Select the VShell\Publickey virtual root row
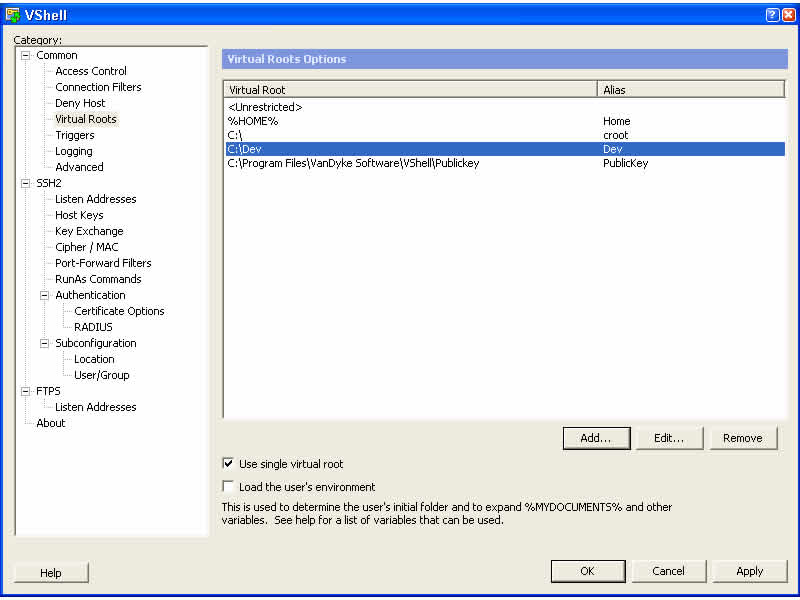The height and width of the screenshot is (600, 800). (x=505, y=163)
